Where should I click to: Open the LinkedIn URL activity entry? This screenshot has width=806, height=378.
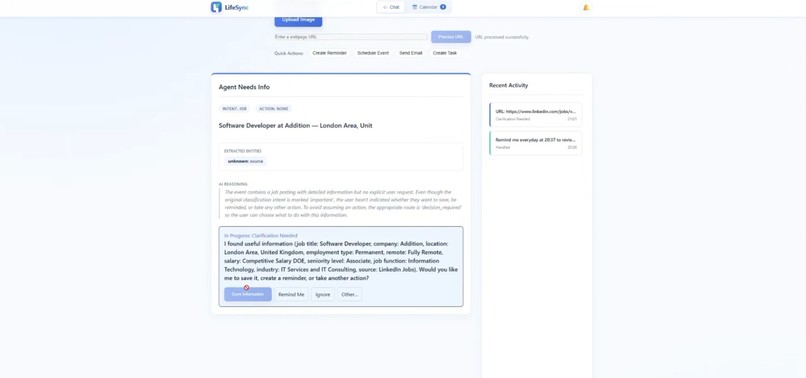click(536, 115)
